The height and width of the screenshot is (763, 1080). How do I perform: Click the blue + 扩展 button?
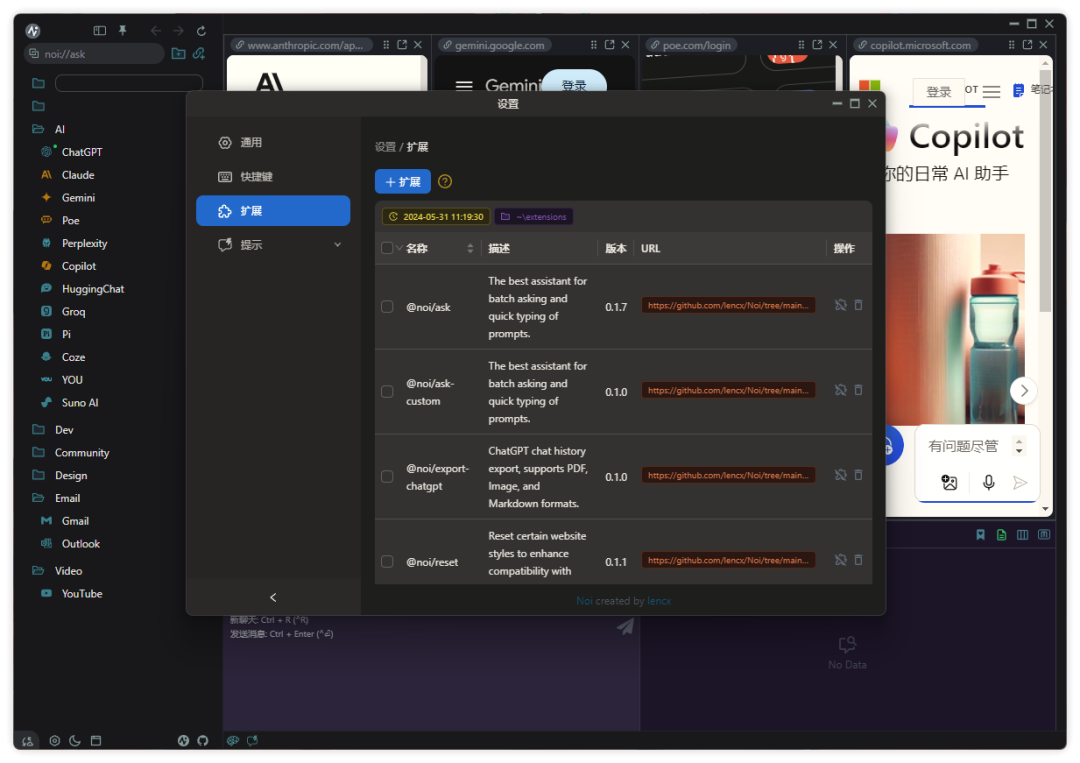pyautogui.click(x=403, y=182)
